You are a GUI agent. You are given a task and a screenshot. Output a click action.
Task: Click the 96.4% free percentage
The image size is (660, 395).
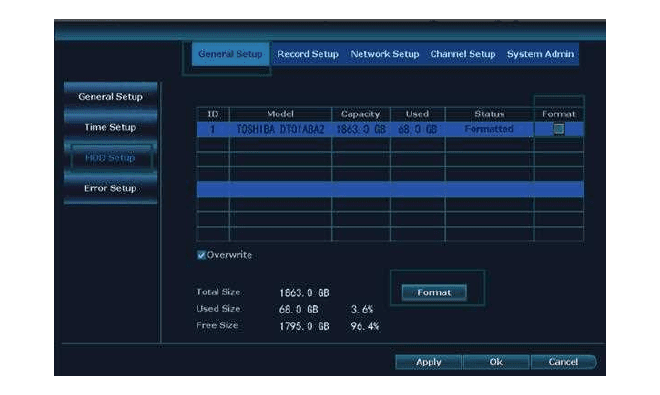click(365, 326)
